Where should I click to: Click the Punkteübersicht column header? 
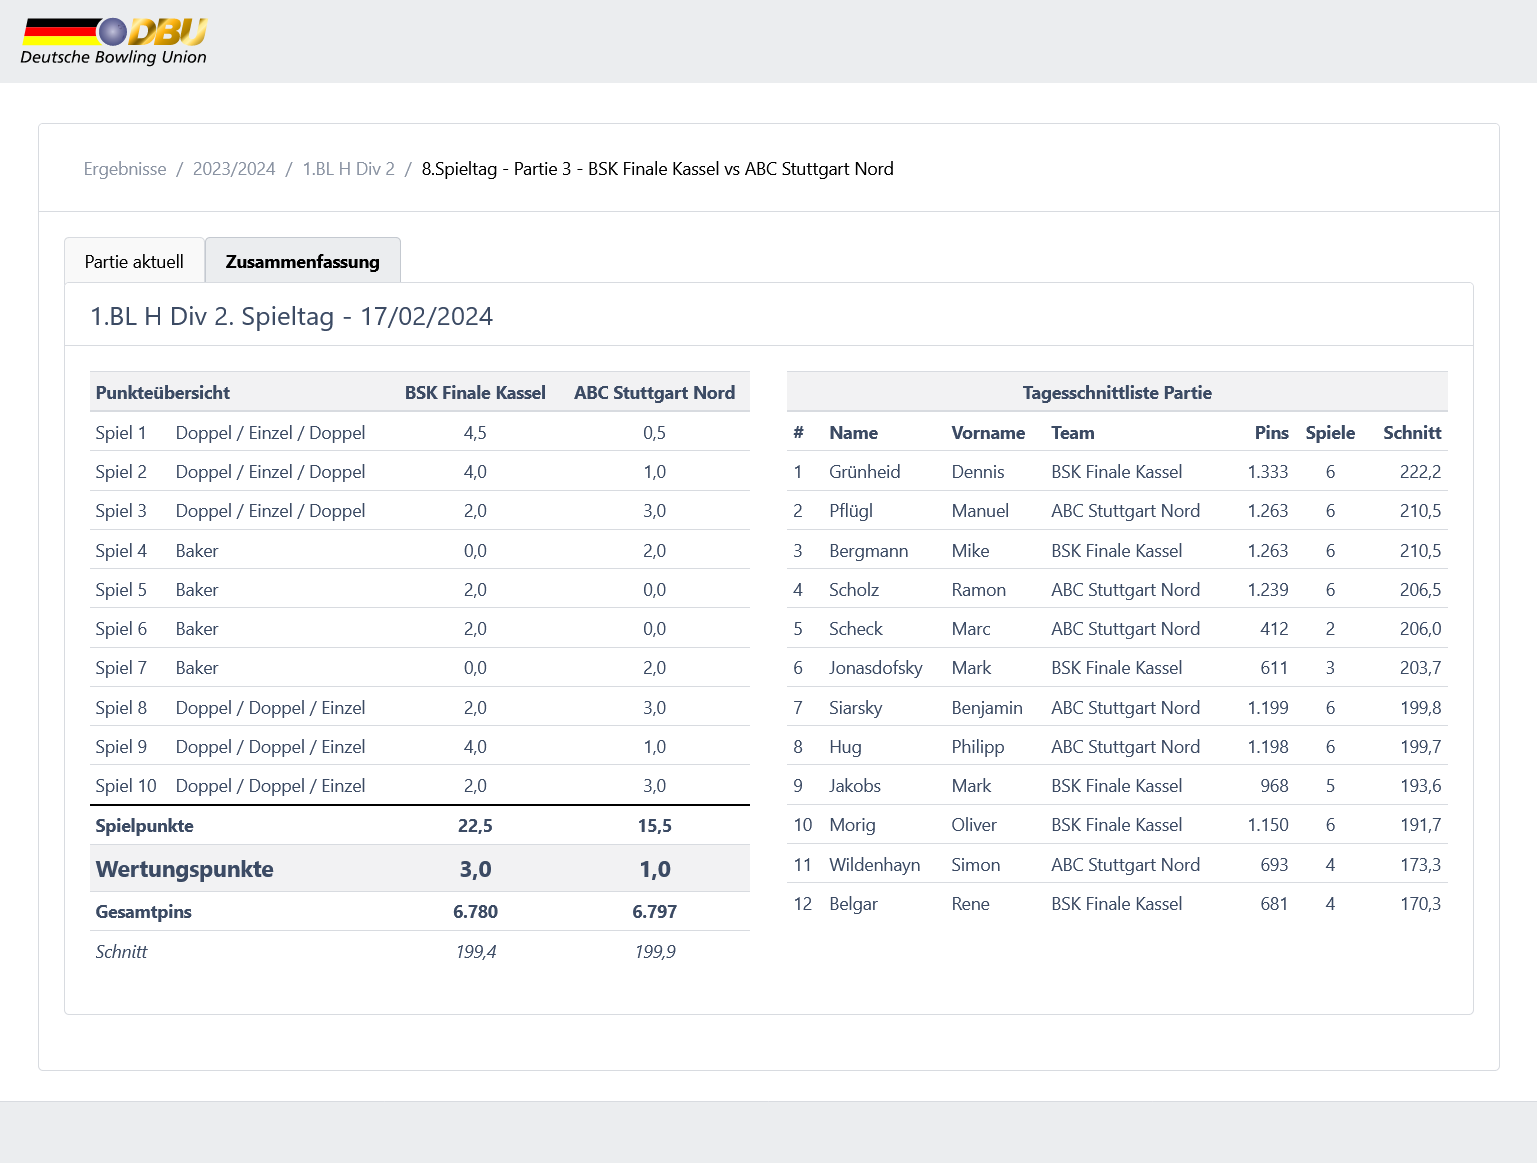pos(163,393)
